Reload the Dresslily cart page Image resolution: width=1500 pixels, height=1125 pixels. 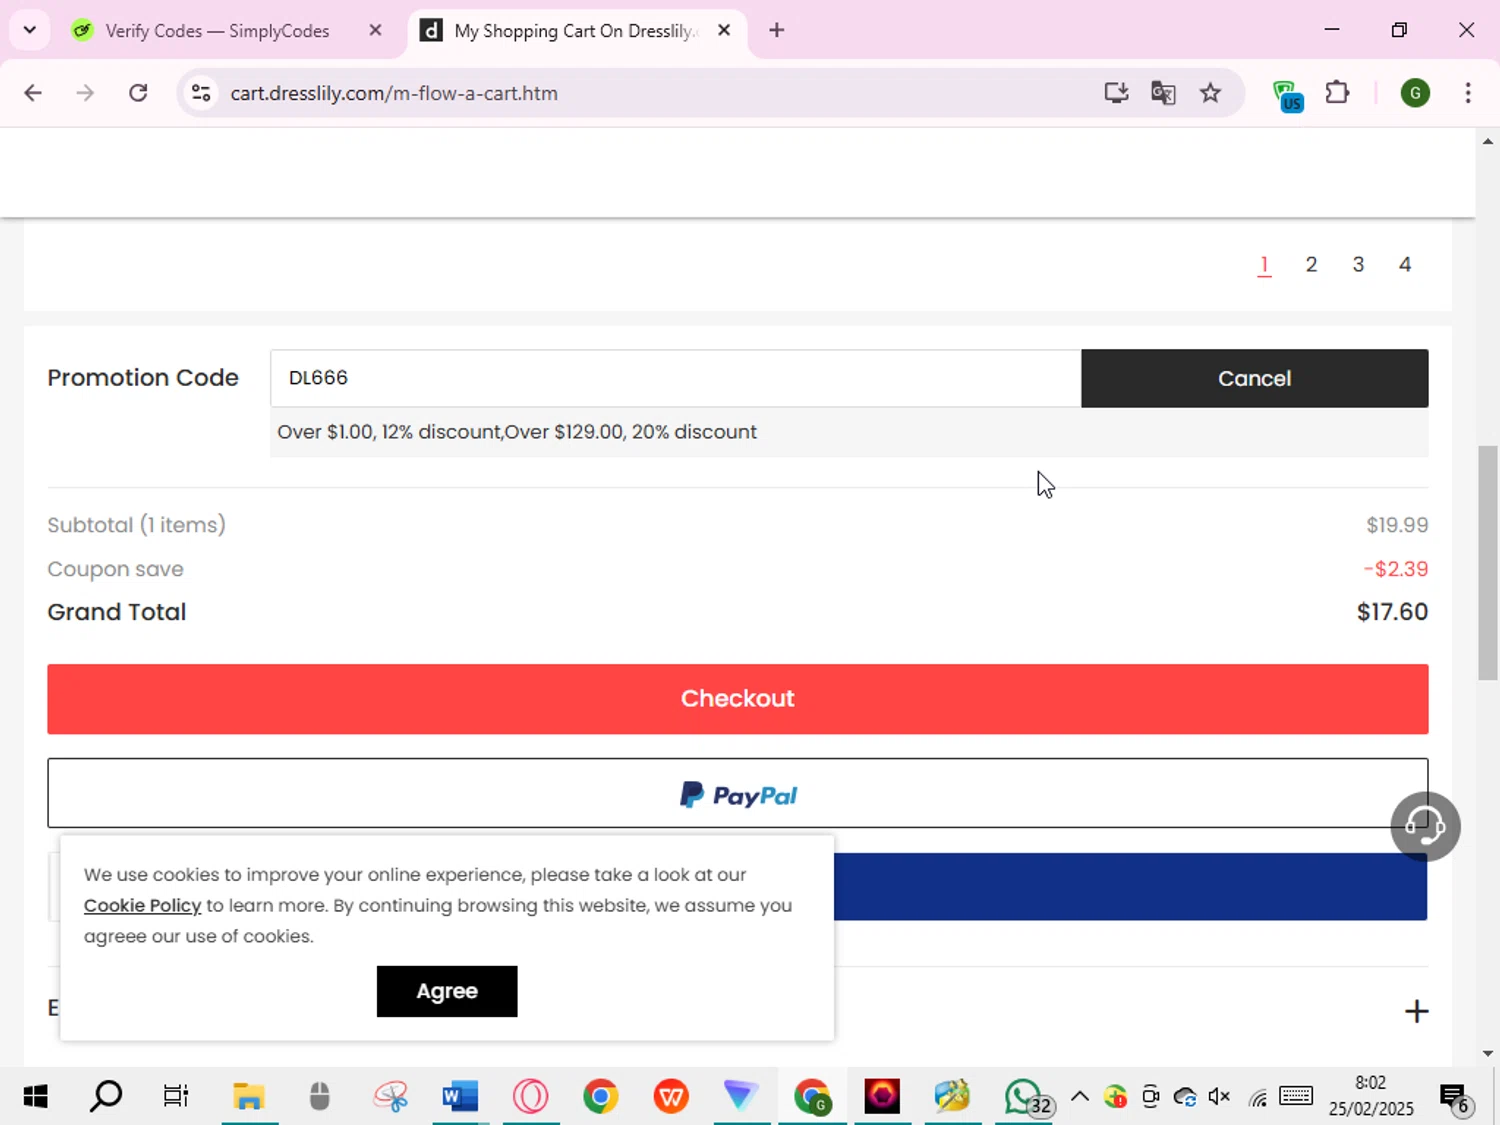point(138,93)
